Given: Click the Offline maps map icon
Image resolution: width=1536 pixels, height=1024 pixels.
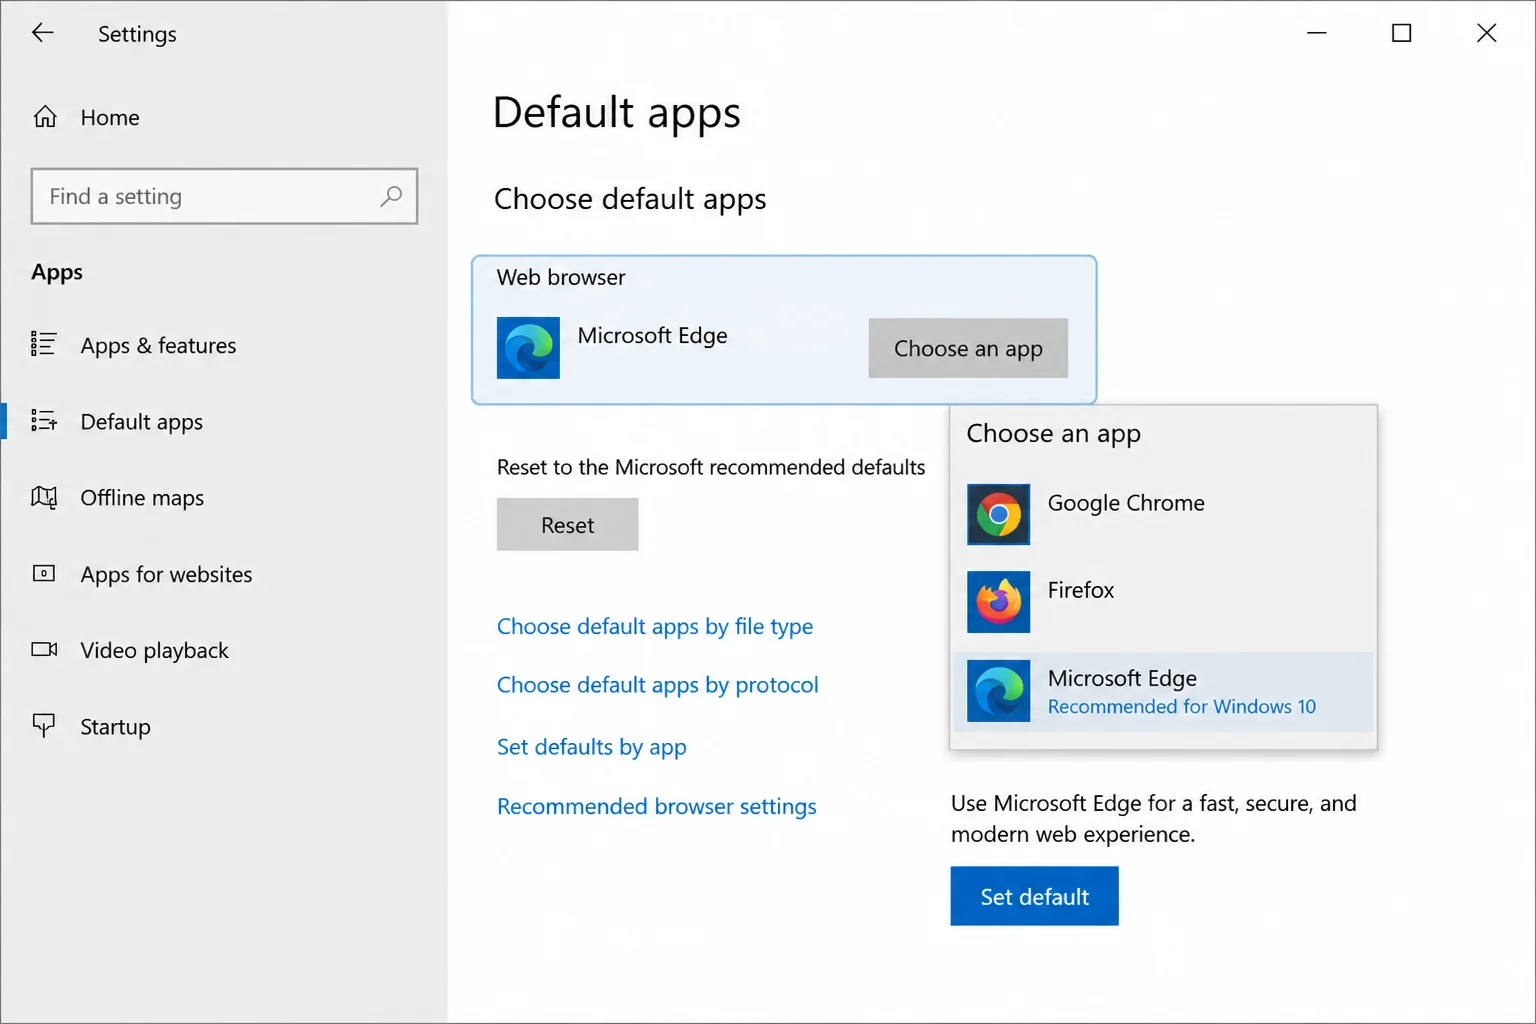Looking at the screenshot, I should [44, 497].
